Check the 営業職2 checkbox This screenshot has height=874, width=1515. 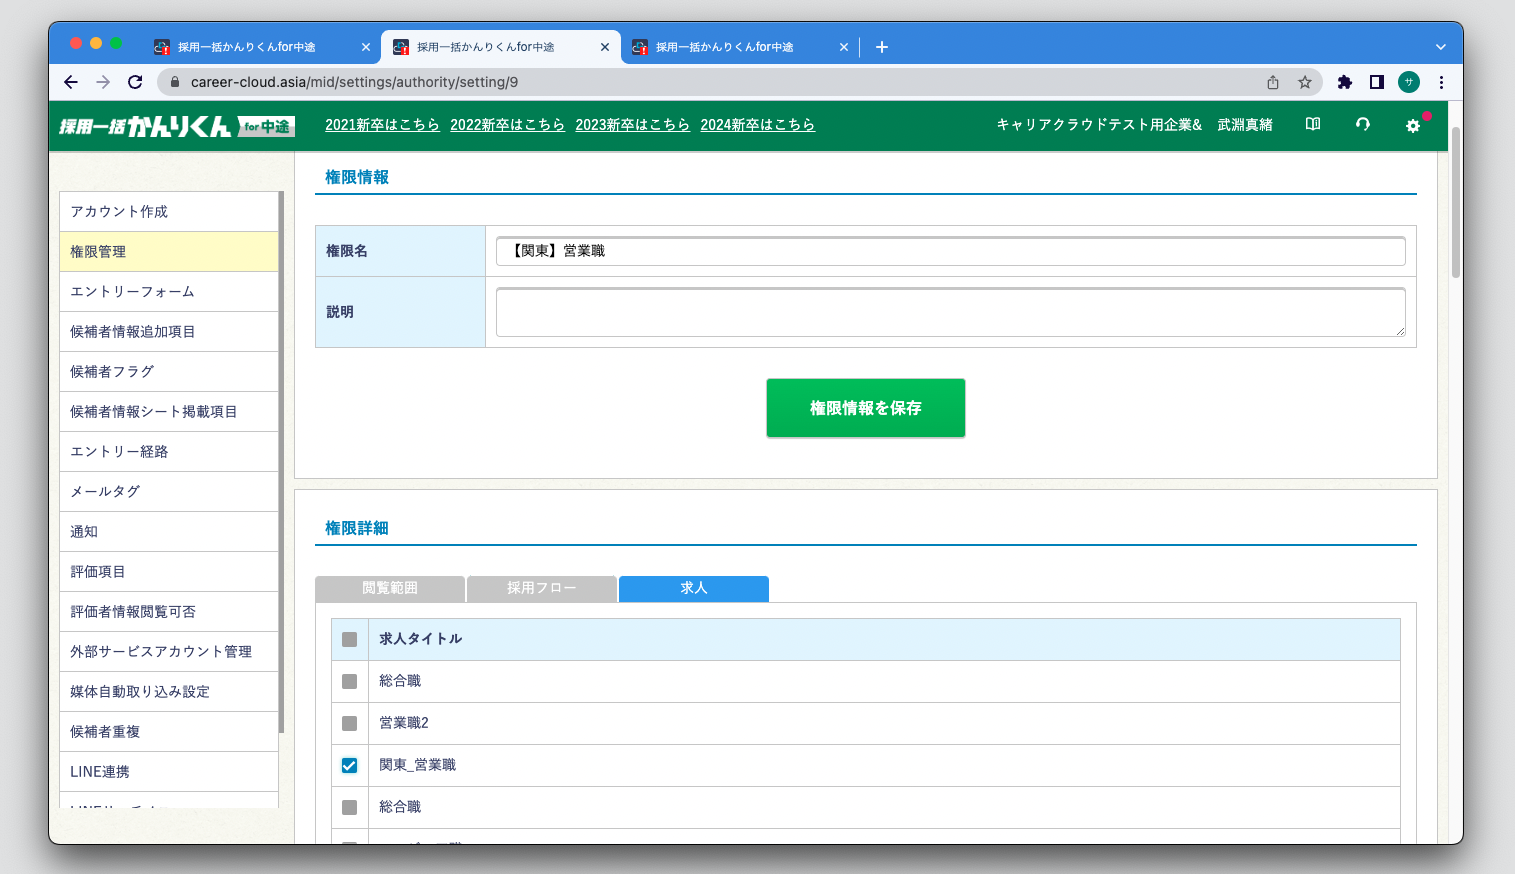coord(349,723)
